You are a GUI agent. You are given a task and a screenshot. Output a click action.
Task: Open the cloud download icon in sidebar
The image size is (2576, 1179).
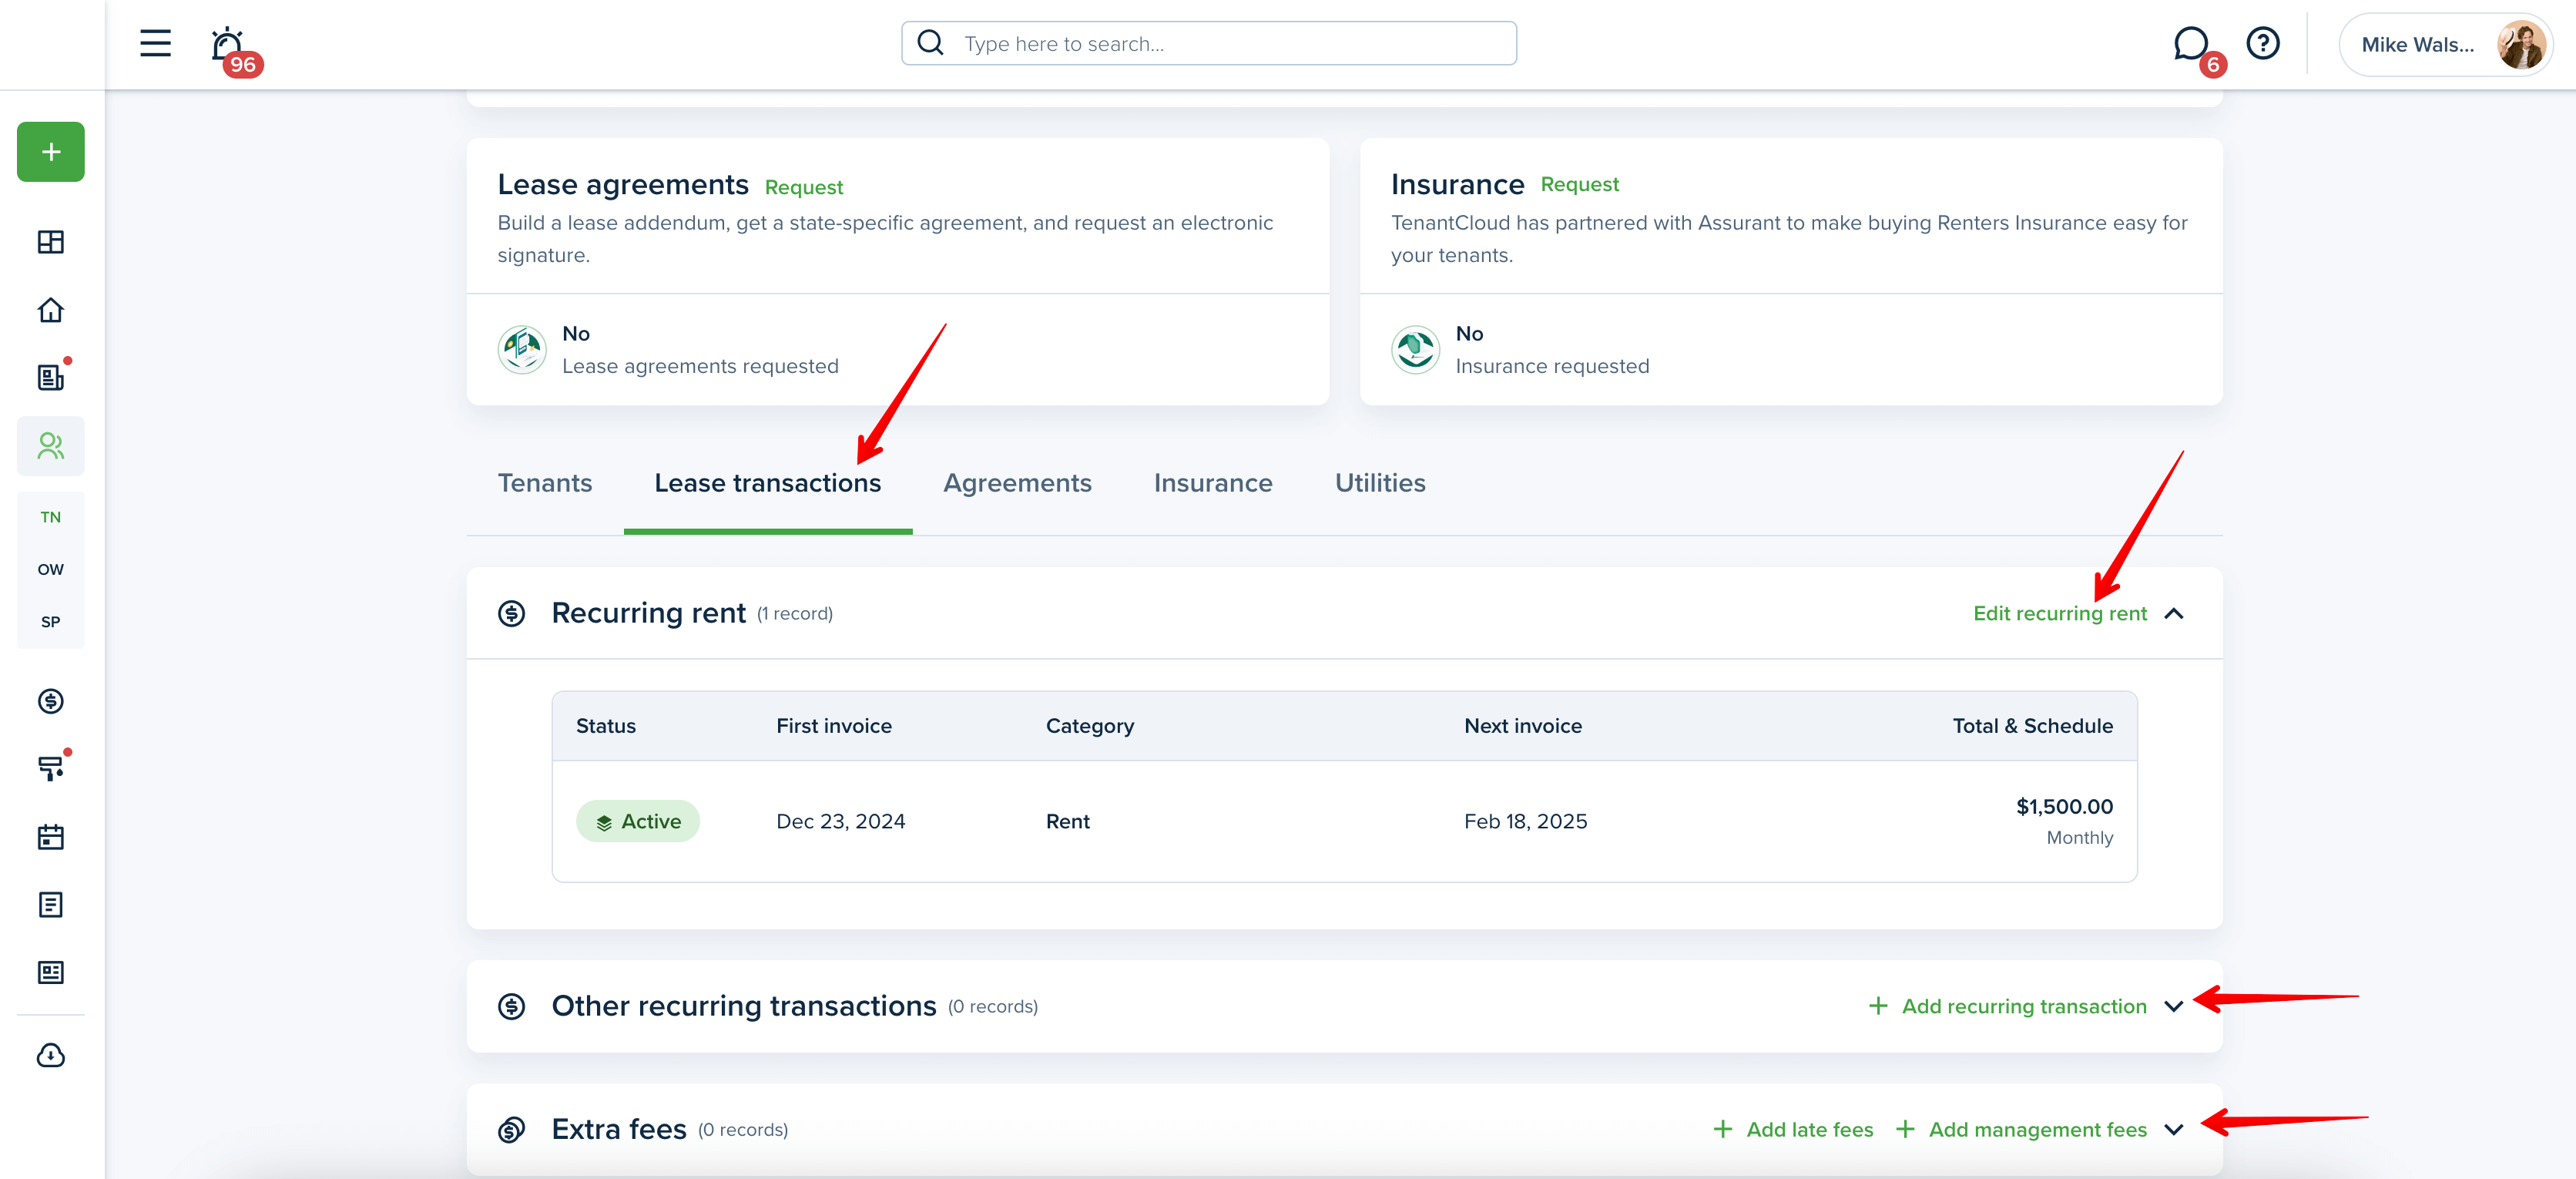[x=51, y=1055]
